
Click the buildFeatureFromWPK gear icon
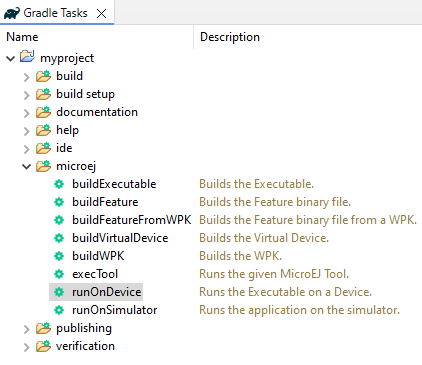click(59, 220)
